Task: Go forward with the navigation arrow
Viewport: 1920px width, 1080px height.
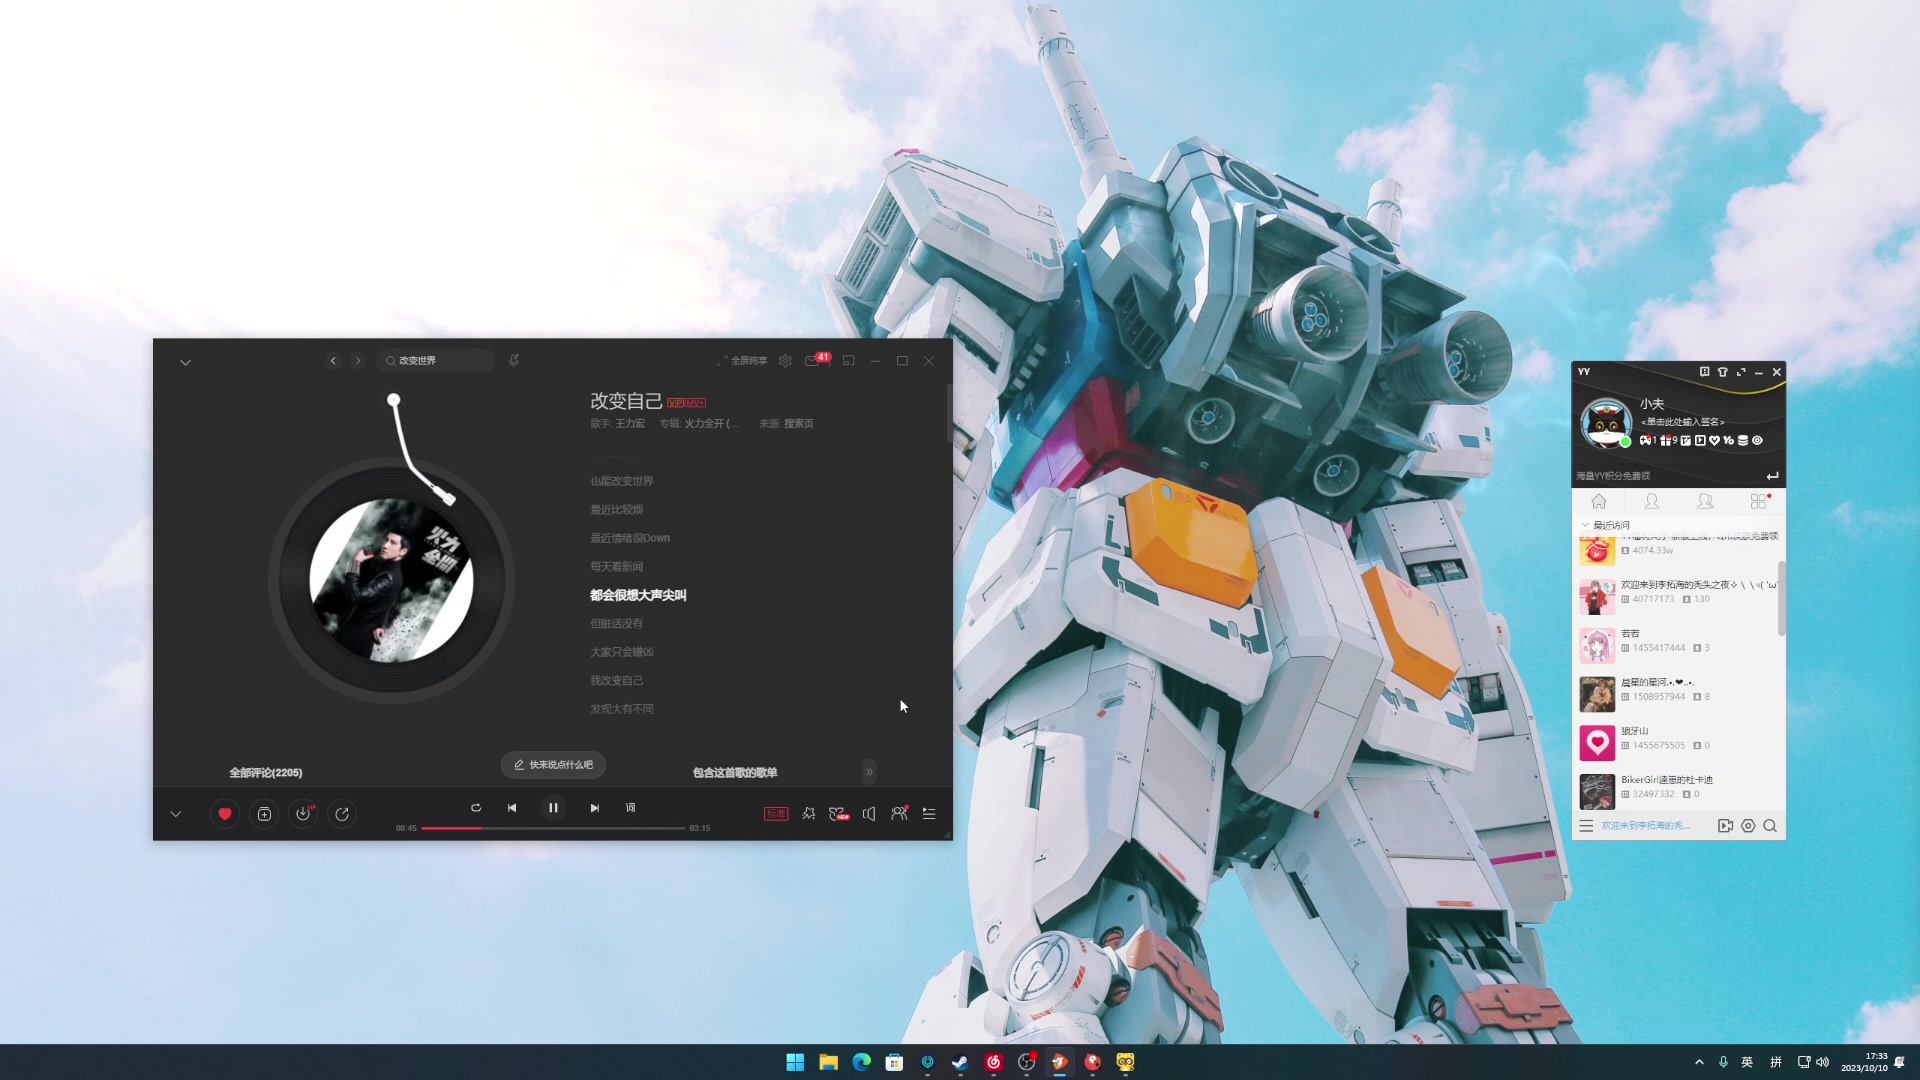Action: pos(358,361)
